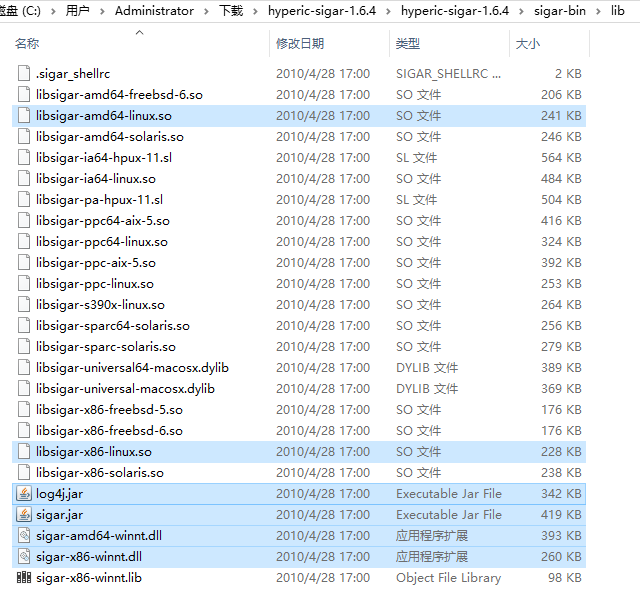Select the file name sigar.jar
This screenshot has height=599, width=640.
(60, 515)
